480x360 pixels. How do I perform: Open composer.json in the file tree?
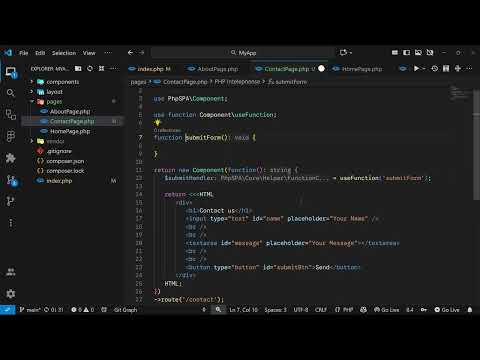tap(65, 161)
